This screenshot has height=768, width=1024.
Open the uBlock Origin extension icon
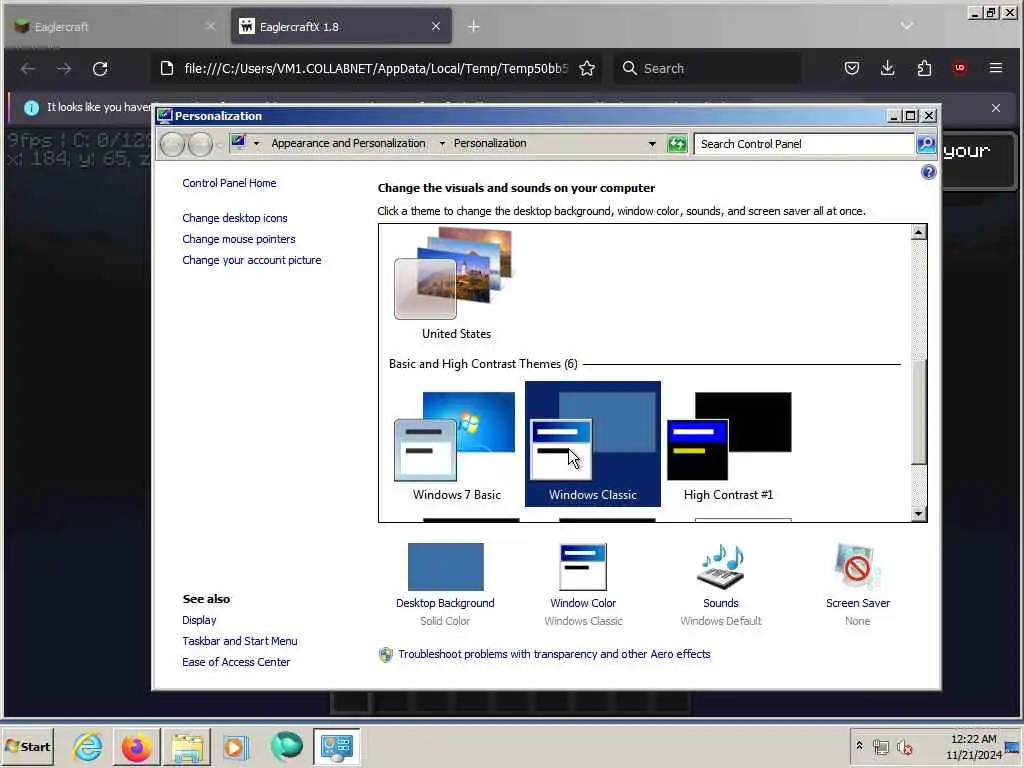[959, 68]
